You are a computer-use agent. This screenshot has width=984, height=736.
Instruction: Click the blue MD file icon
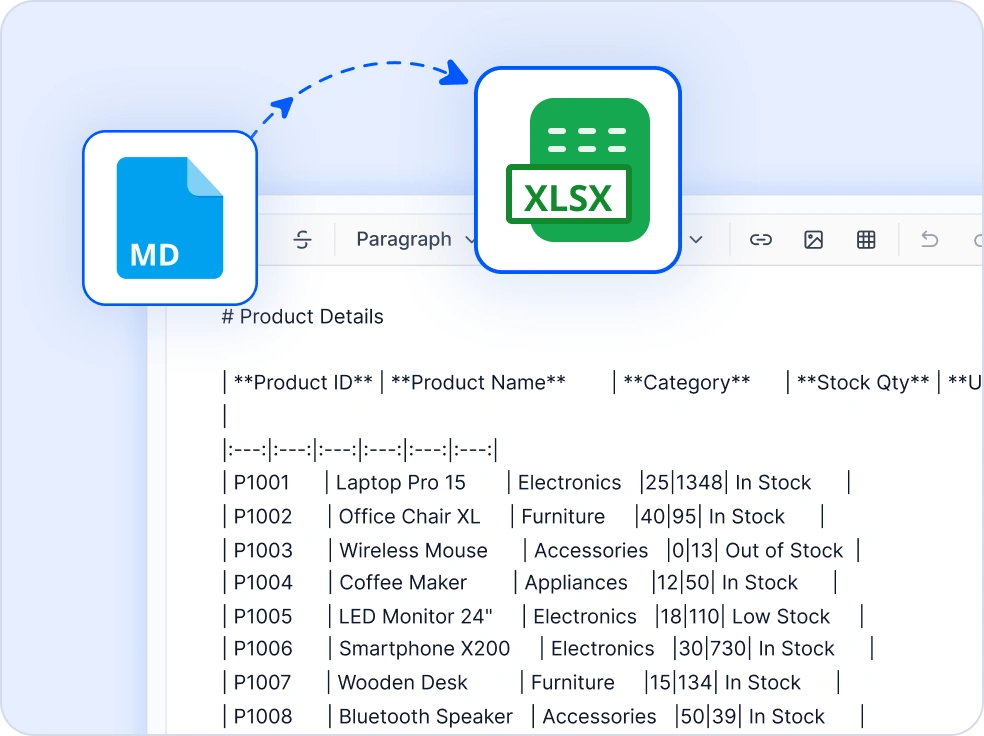click(170, 218)
